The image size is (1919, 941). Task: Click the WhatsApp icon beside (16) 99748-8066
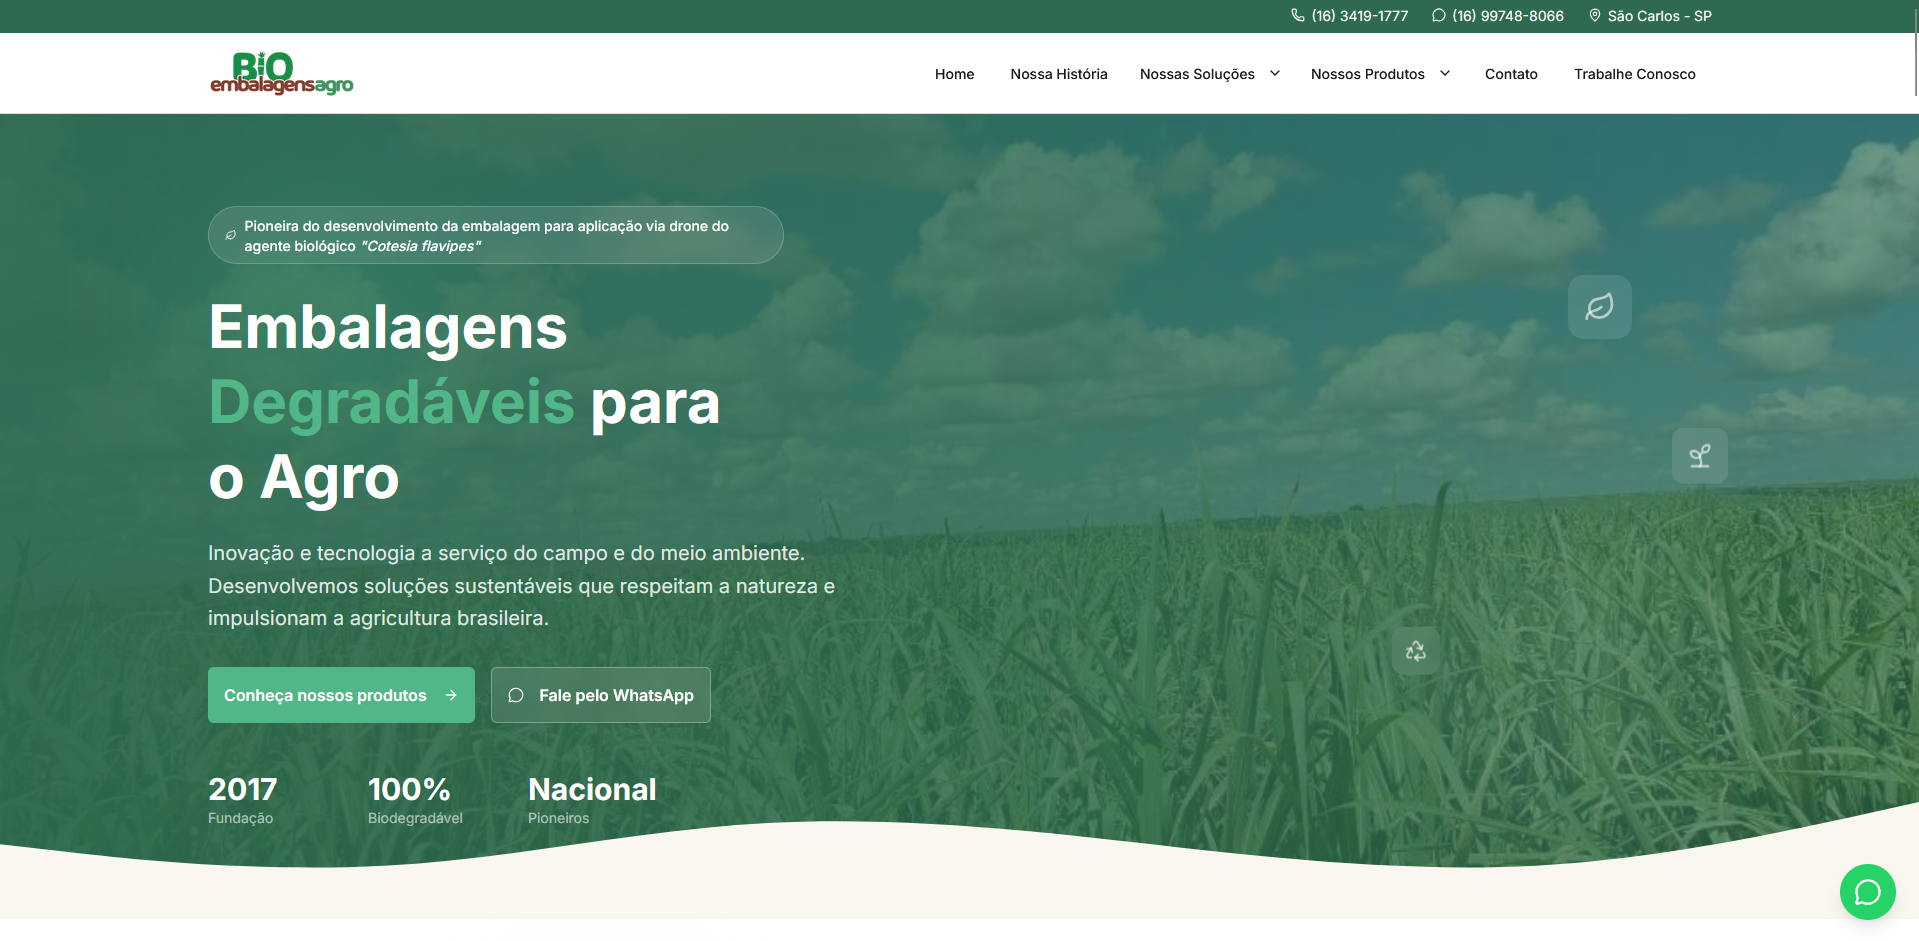tap(1438, 15)
